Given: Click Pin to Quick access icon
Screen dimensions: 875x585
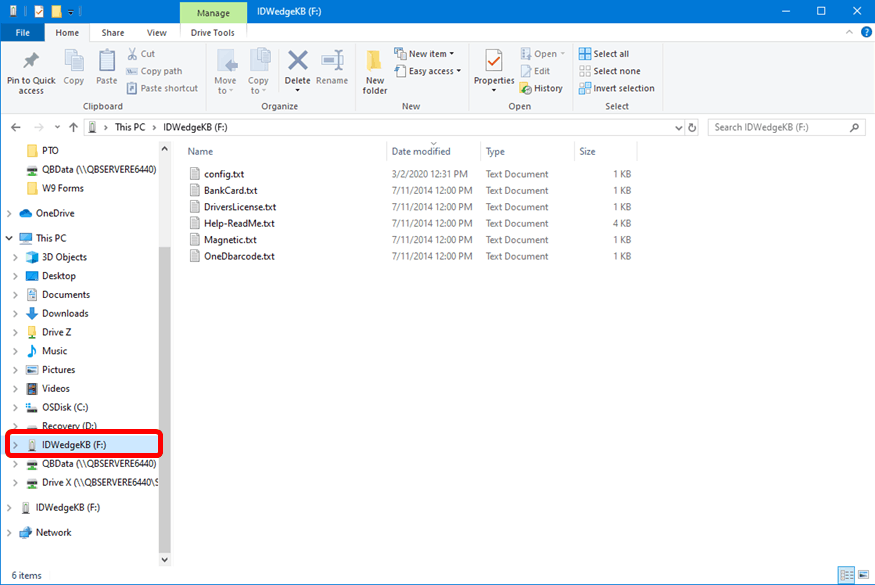Looking at the screenshot, I should 31,60.
